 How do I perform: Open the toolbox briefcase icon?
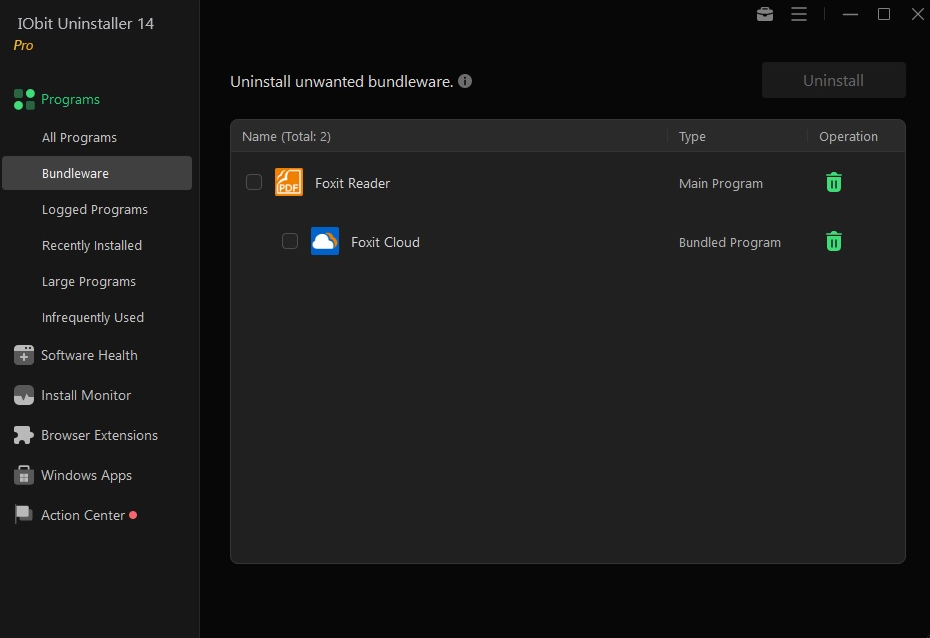(x=765, y=14)
